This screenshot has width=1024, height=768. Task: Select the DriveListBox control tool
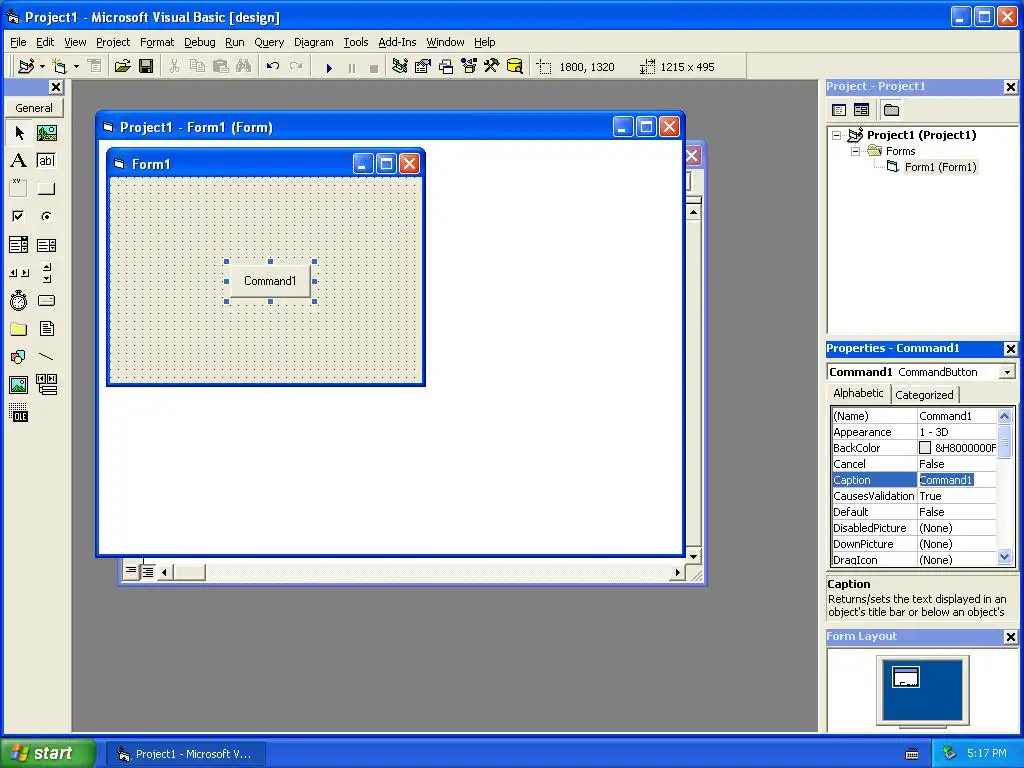[x=46, y=300]
